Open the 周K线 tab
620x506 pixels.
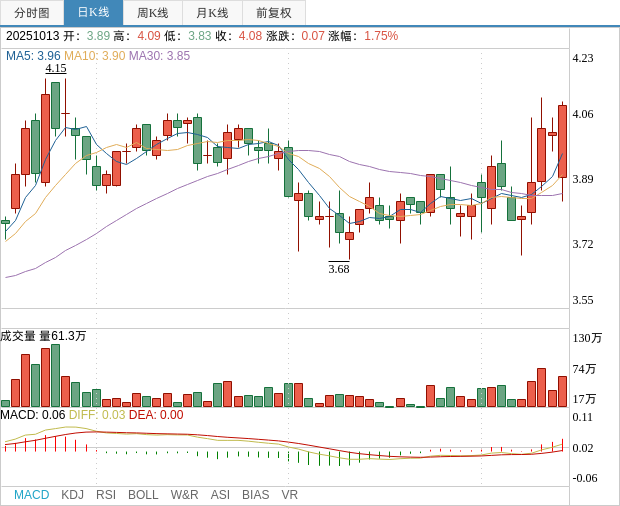[x=153, y=13]
